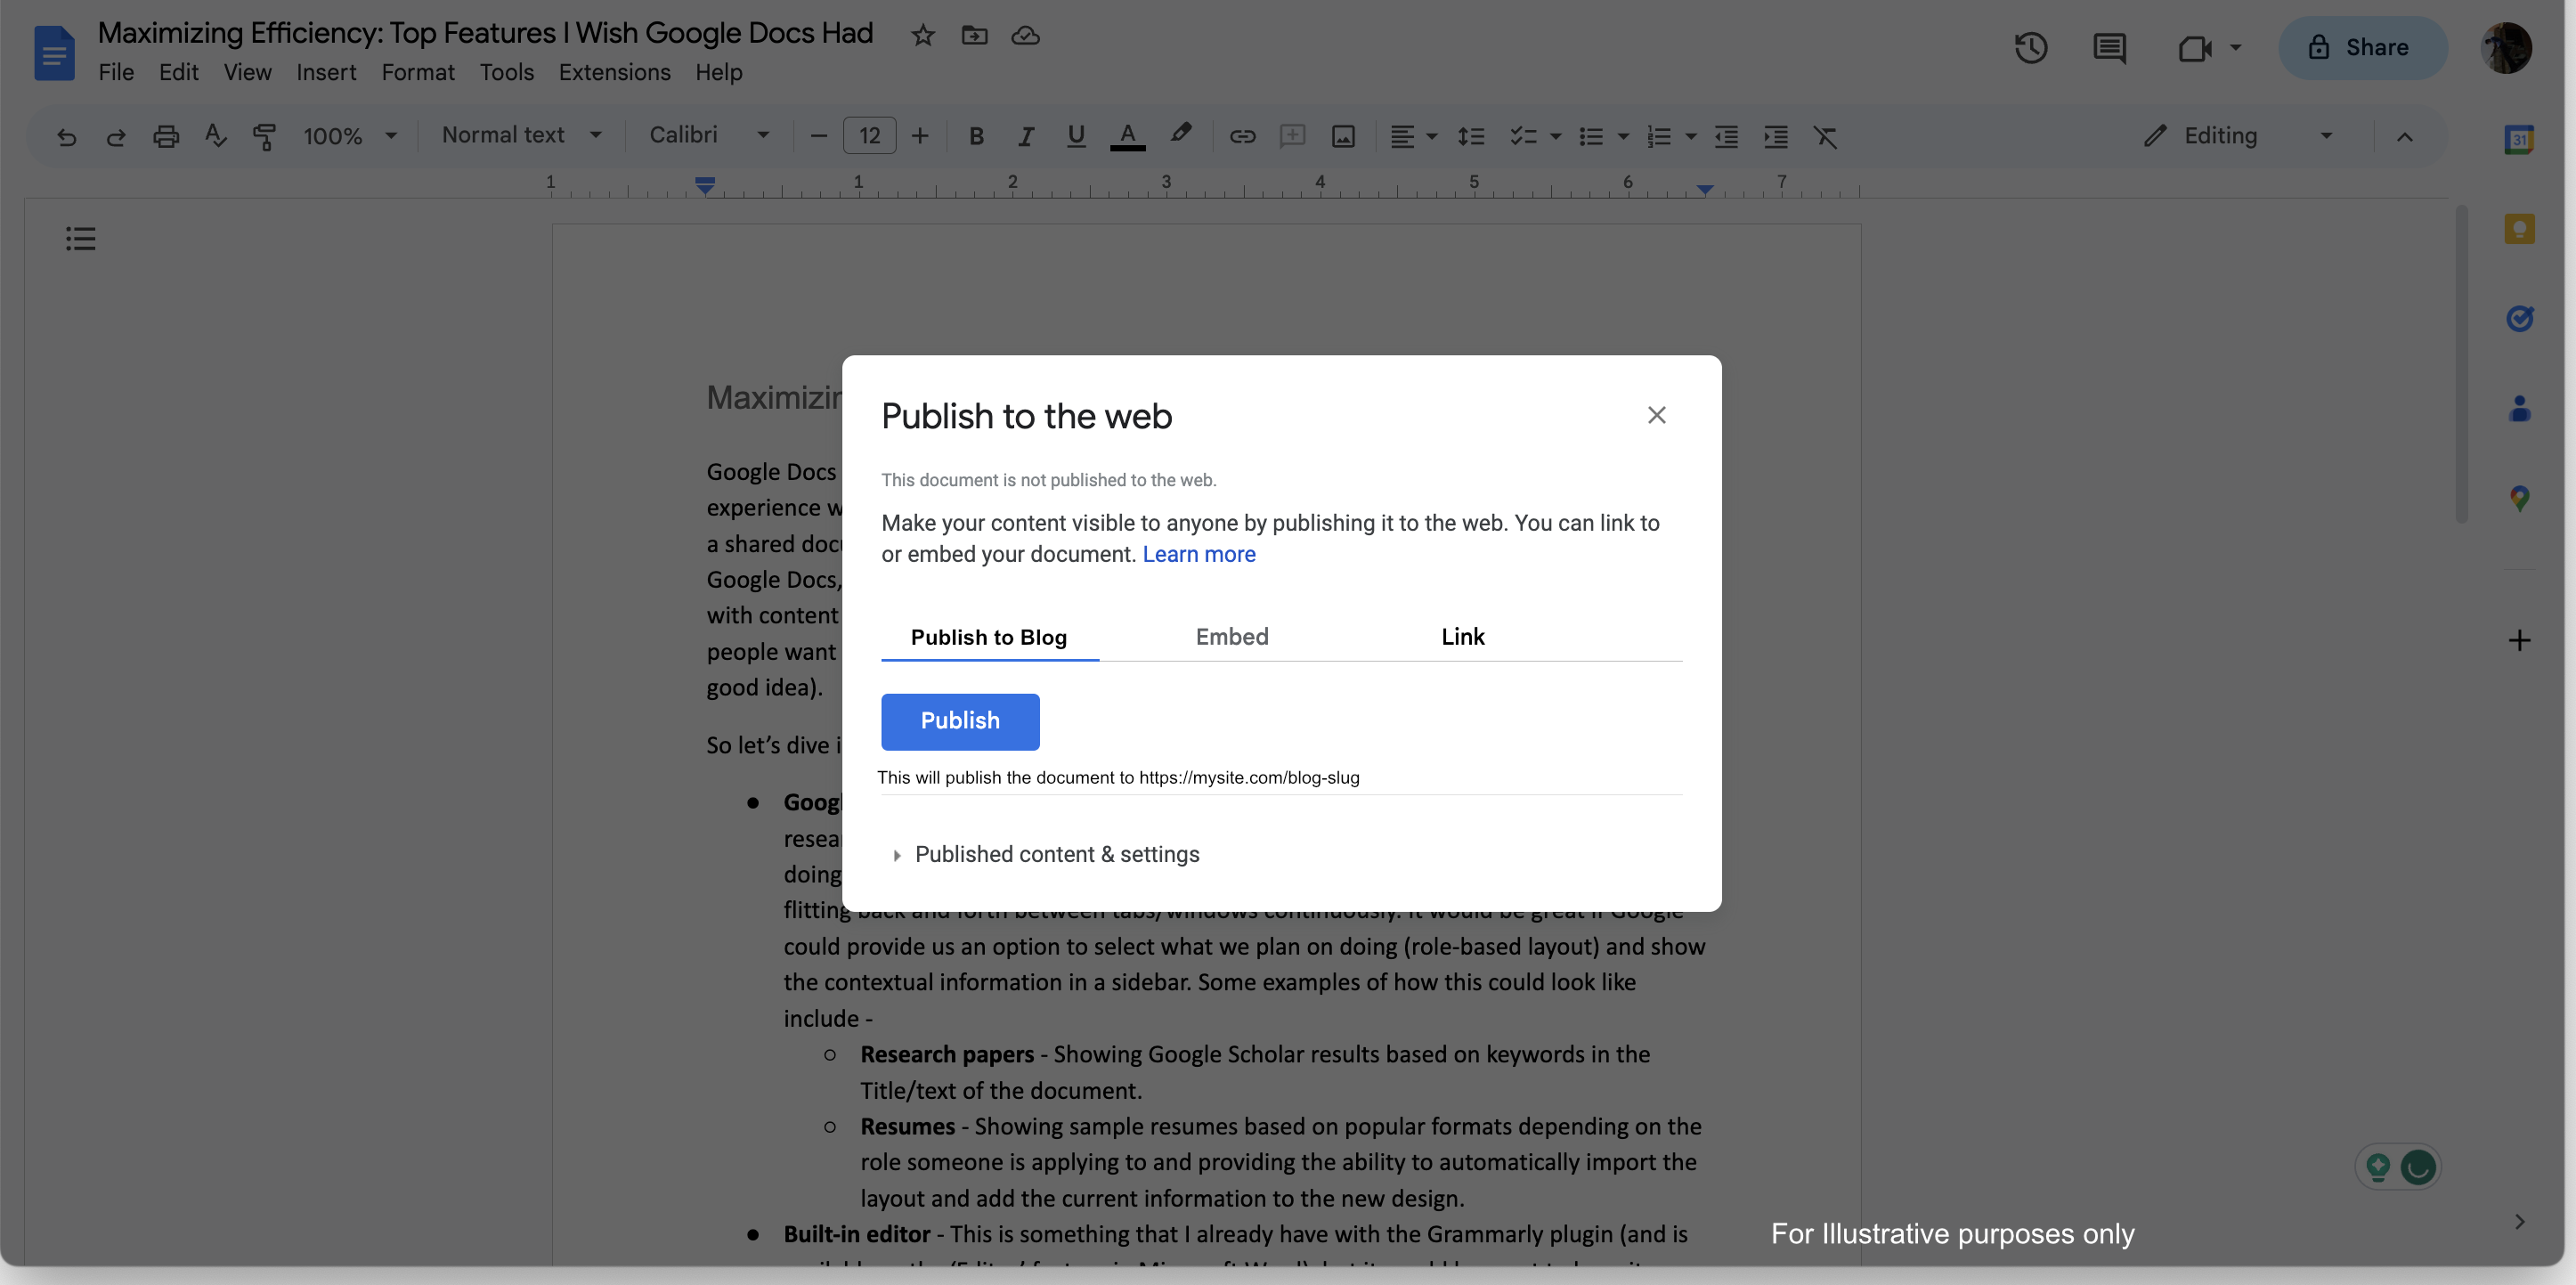Toggle Bold formatting
The image size is (2576, 1285).
tap(977, 136)
